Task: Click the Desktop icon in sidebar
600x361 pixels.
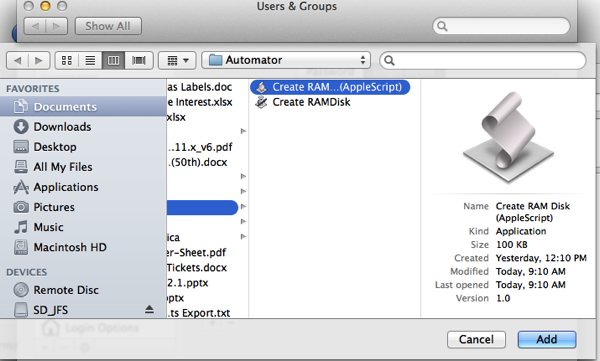Action: coord(21,147)
